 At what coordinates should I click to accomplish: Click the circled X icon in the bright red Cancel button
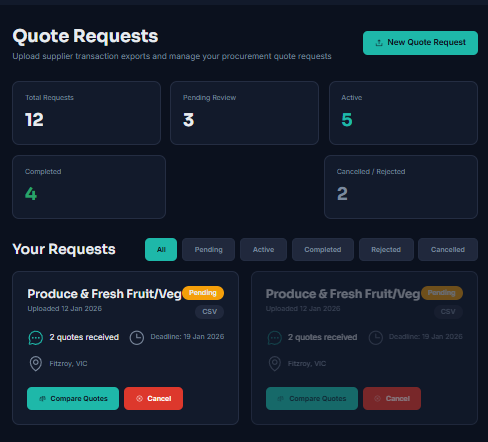139,399
